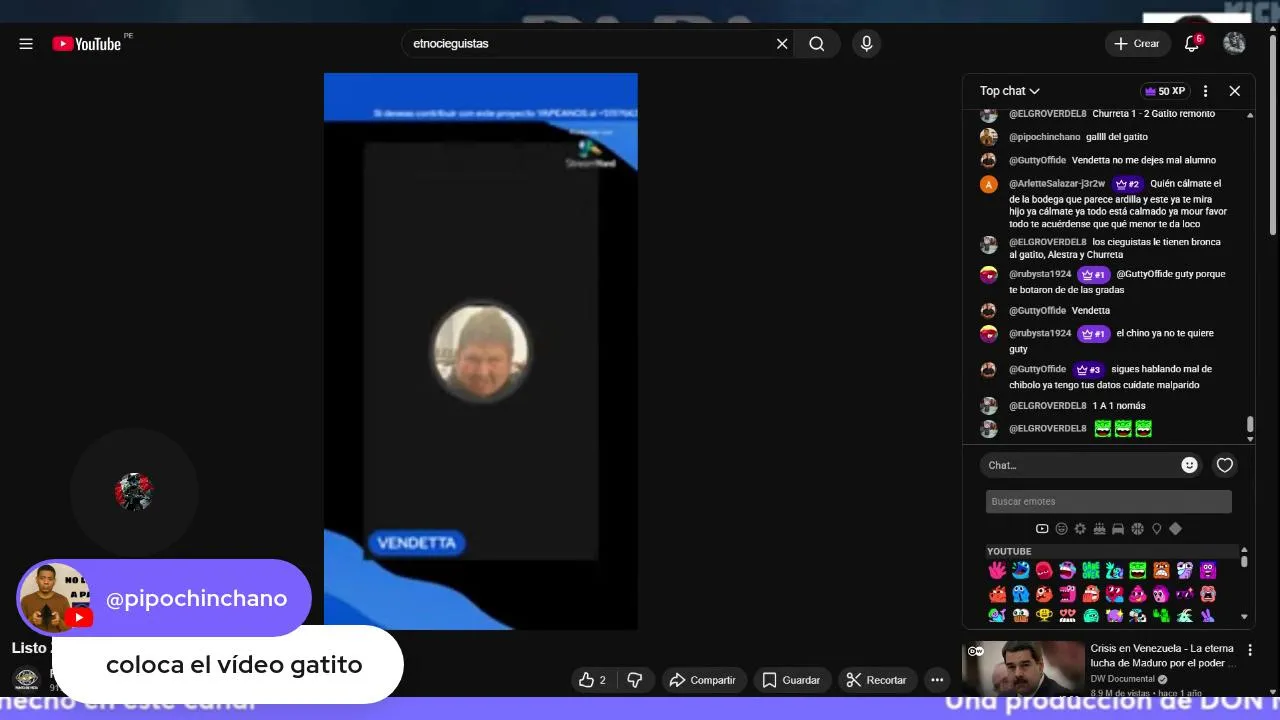Open the YouTube guide hamburger menu
The height and width of the screenshot is (720, 1280).
coord(26,44)
